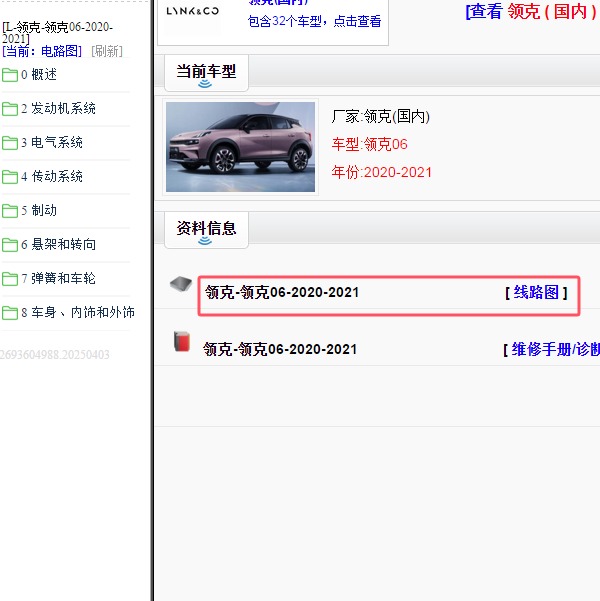Screen dimensions: 600x601
Task: Select tree item 7 弹簧和车轮
Action: coord(58,278)
